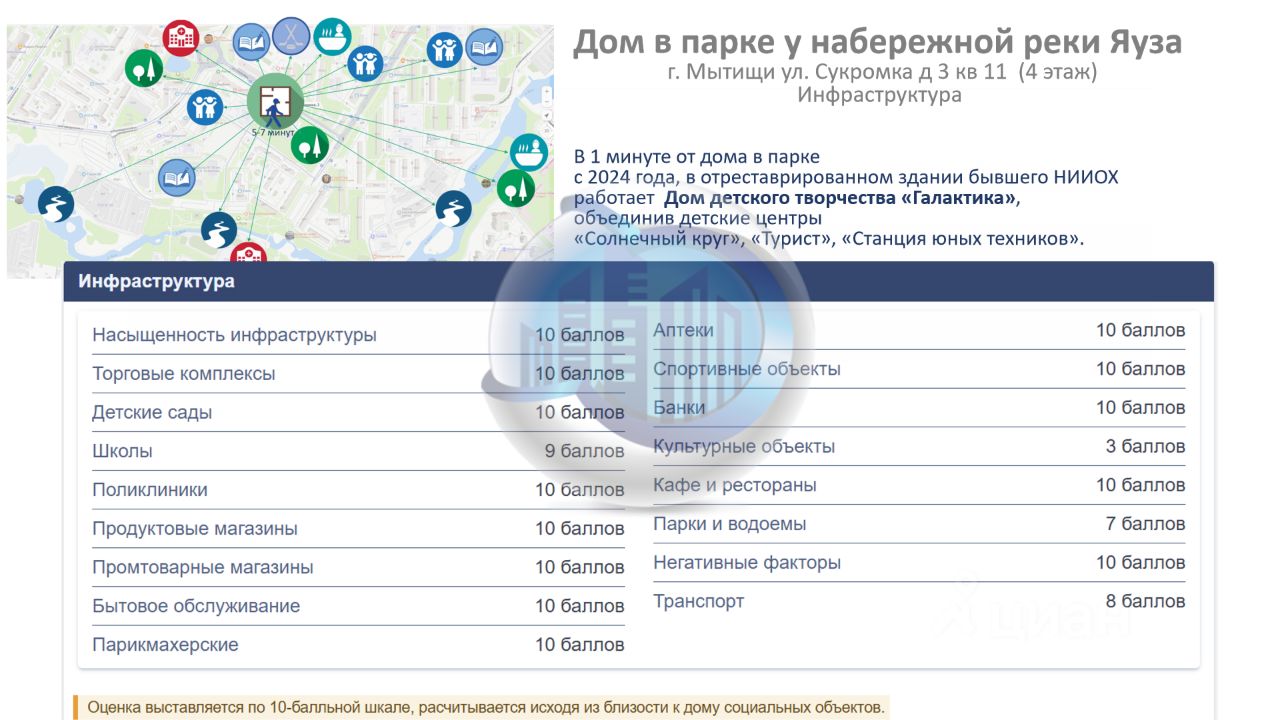The height and width of the screenshot is (720, 1280).
Task: Select the 'Бытовое обслуживание' row label
Action: pyautogui.click(x=196, y=606)
